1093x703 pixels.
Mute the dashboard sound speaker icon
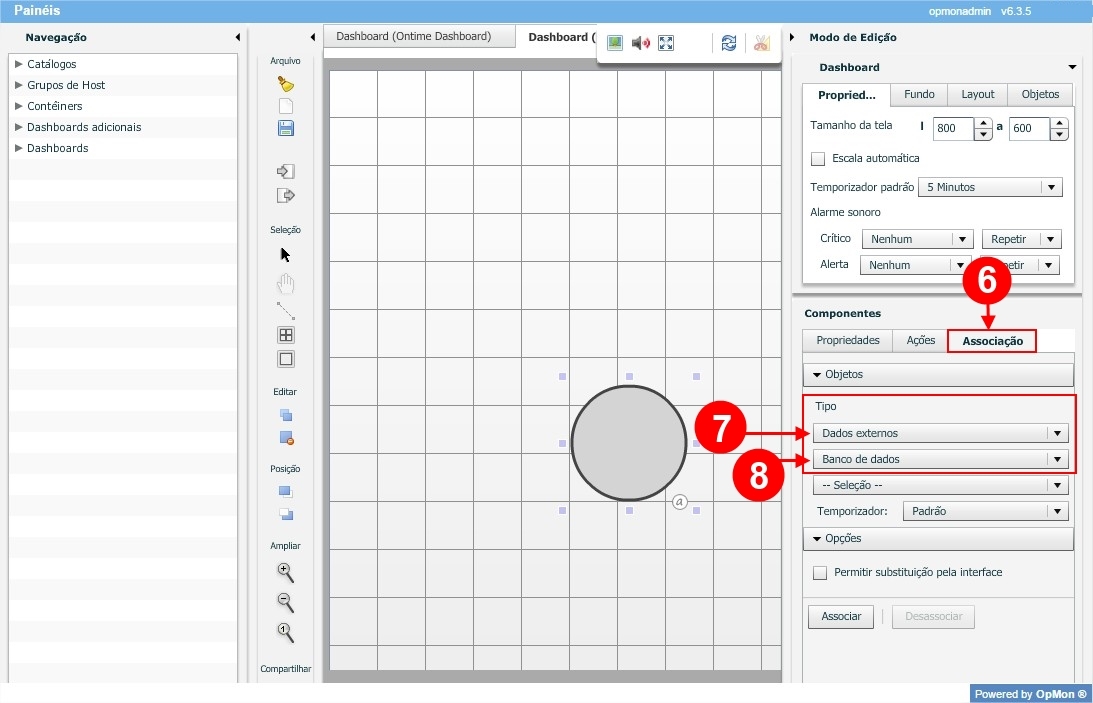click(x=641, y=43)
